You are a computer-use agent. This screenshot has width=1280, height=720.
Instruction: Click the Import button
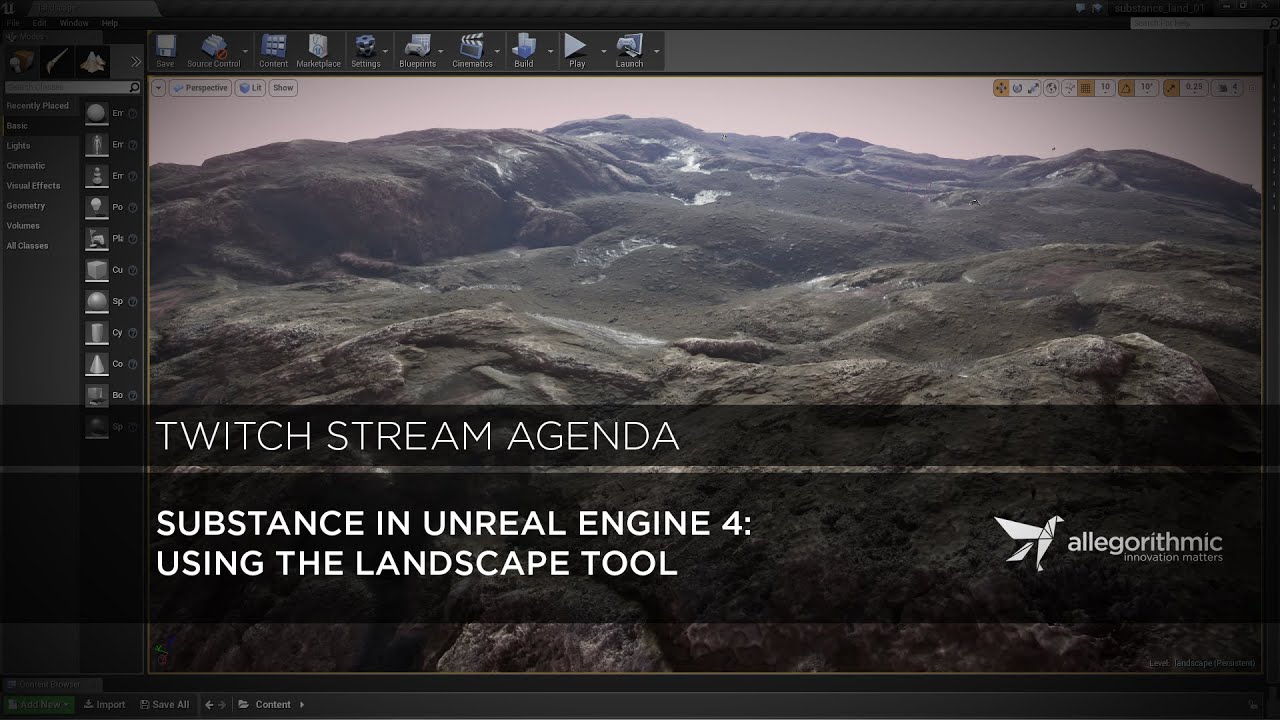[105, 705]
